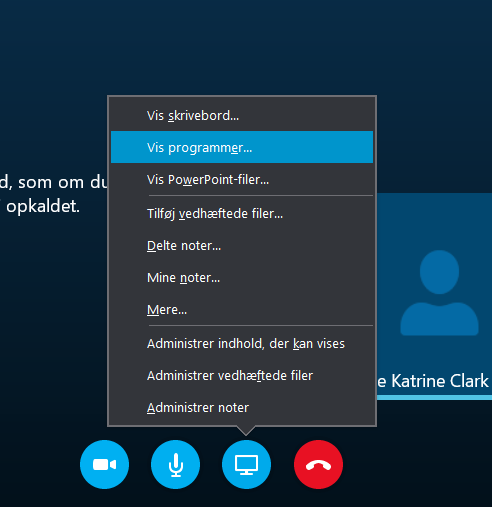Mute the microphone
The image size is (492, 507).
pyautogui.click(x=176, y=464)
